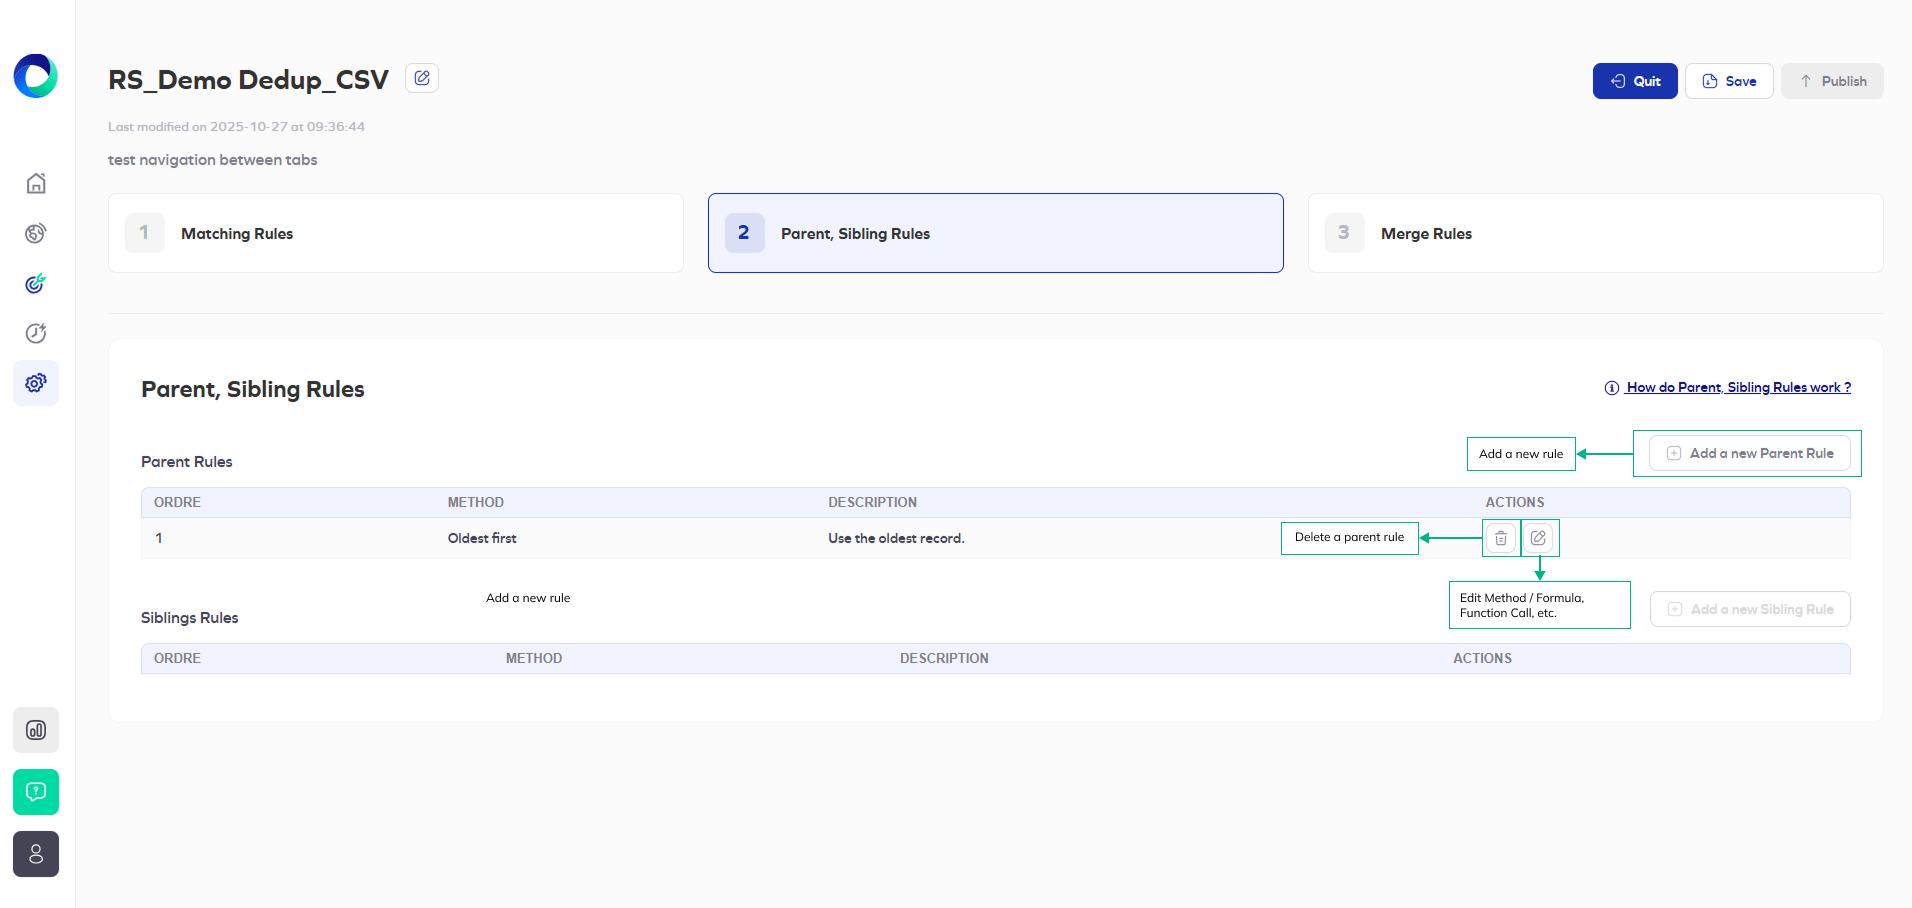Open the How do Parent, Sibling Rules work link
Image resolution: width=1912 pixels, height=908 pixels.
[1737, 387]
